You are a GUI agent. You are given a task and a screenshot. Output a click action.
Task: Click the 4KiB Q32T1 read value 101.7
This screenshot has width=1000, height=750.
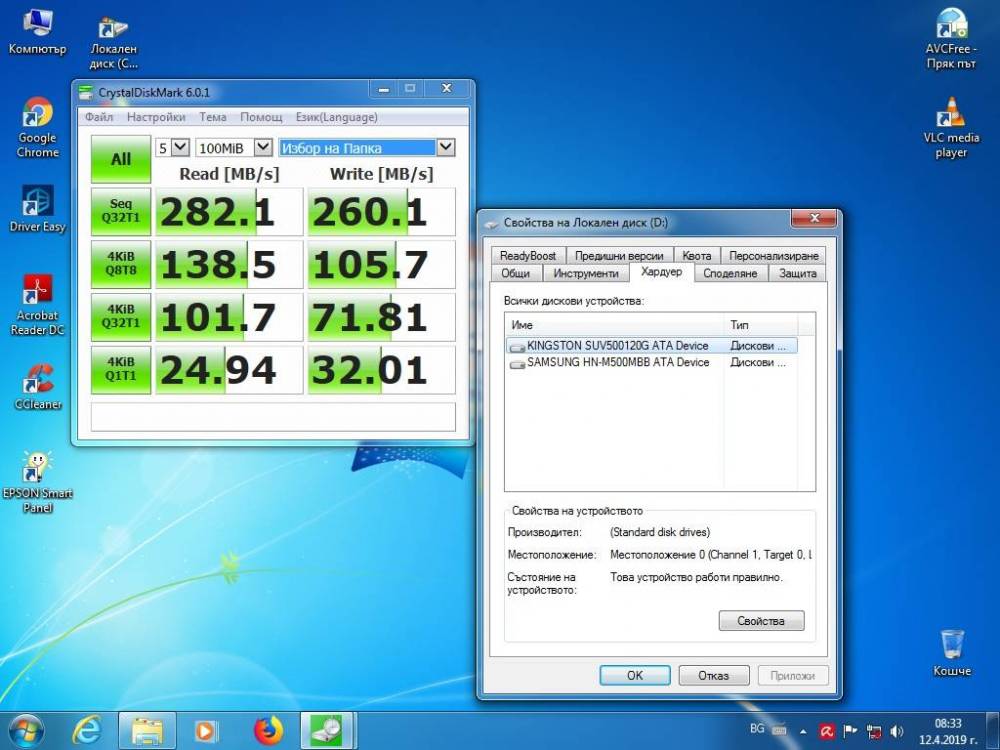(229, 317)
